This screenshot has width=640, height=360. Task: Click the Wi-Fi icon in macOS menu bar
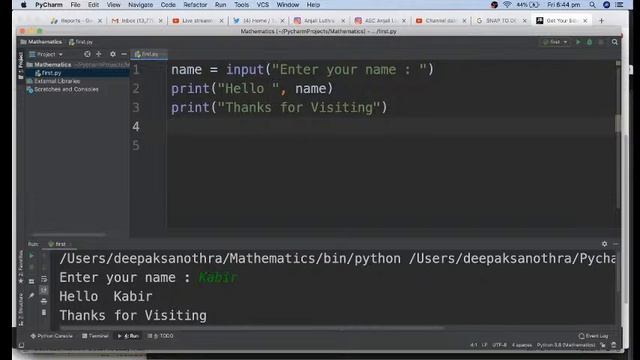tap(507, 5)
